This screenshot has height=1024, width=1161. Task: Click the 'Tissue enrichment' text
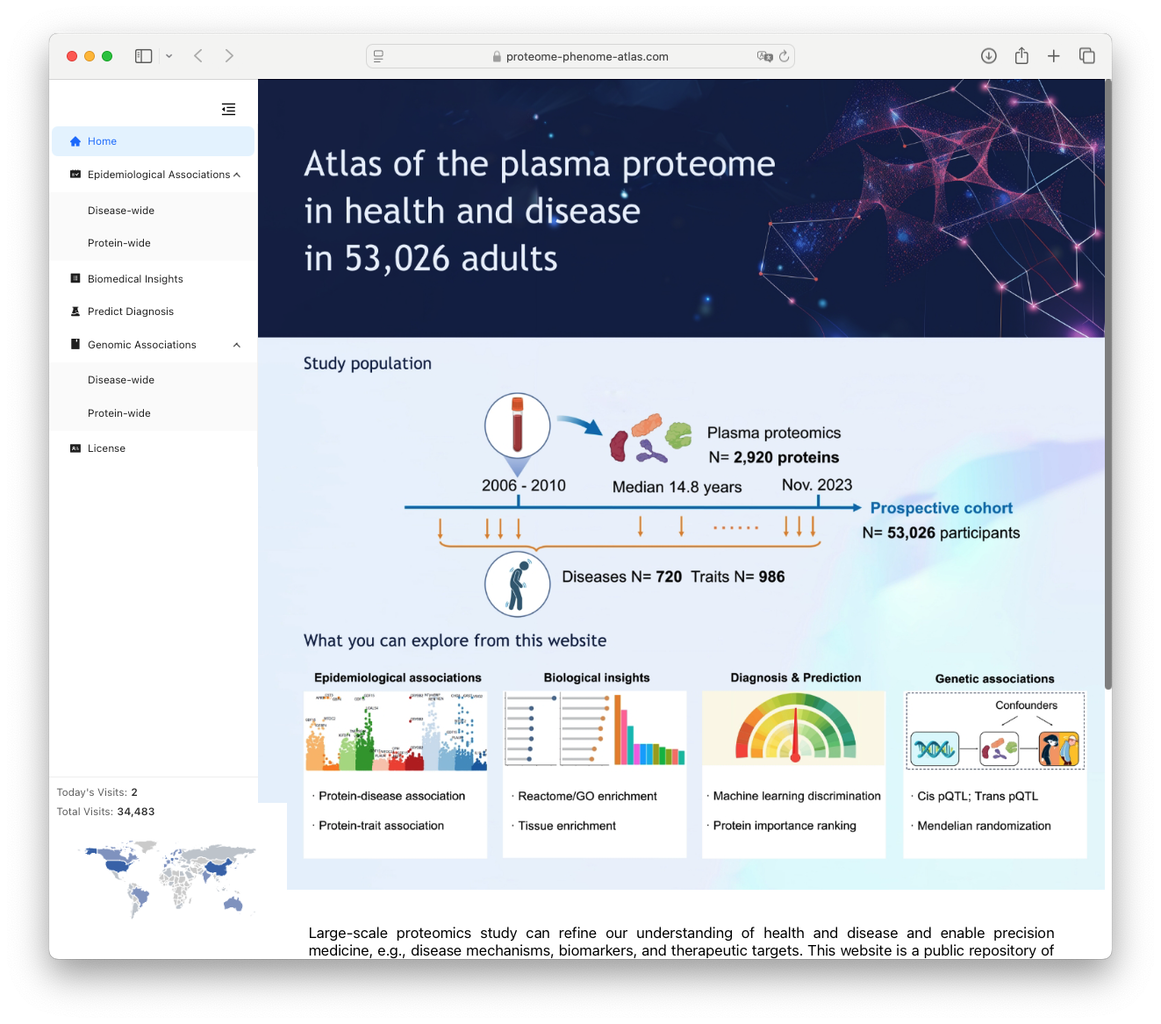[x=566, y=826]
